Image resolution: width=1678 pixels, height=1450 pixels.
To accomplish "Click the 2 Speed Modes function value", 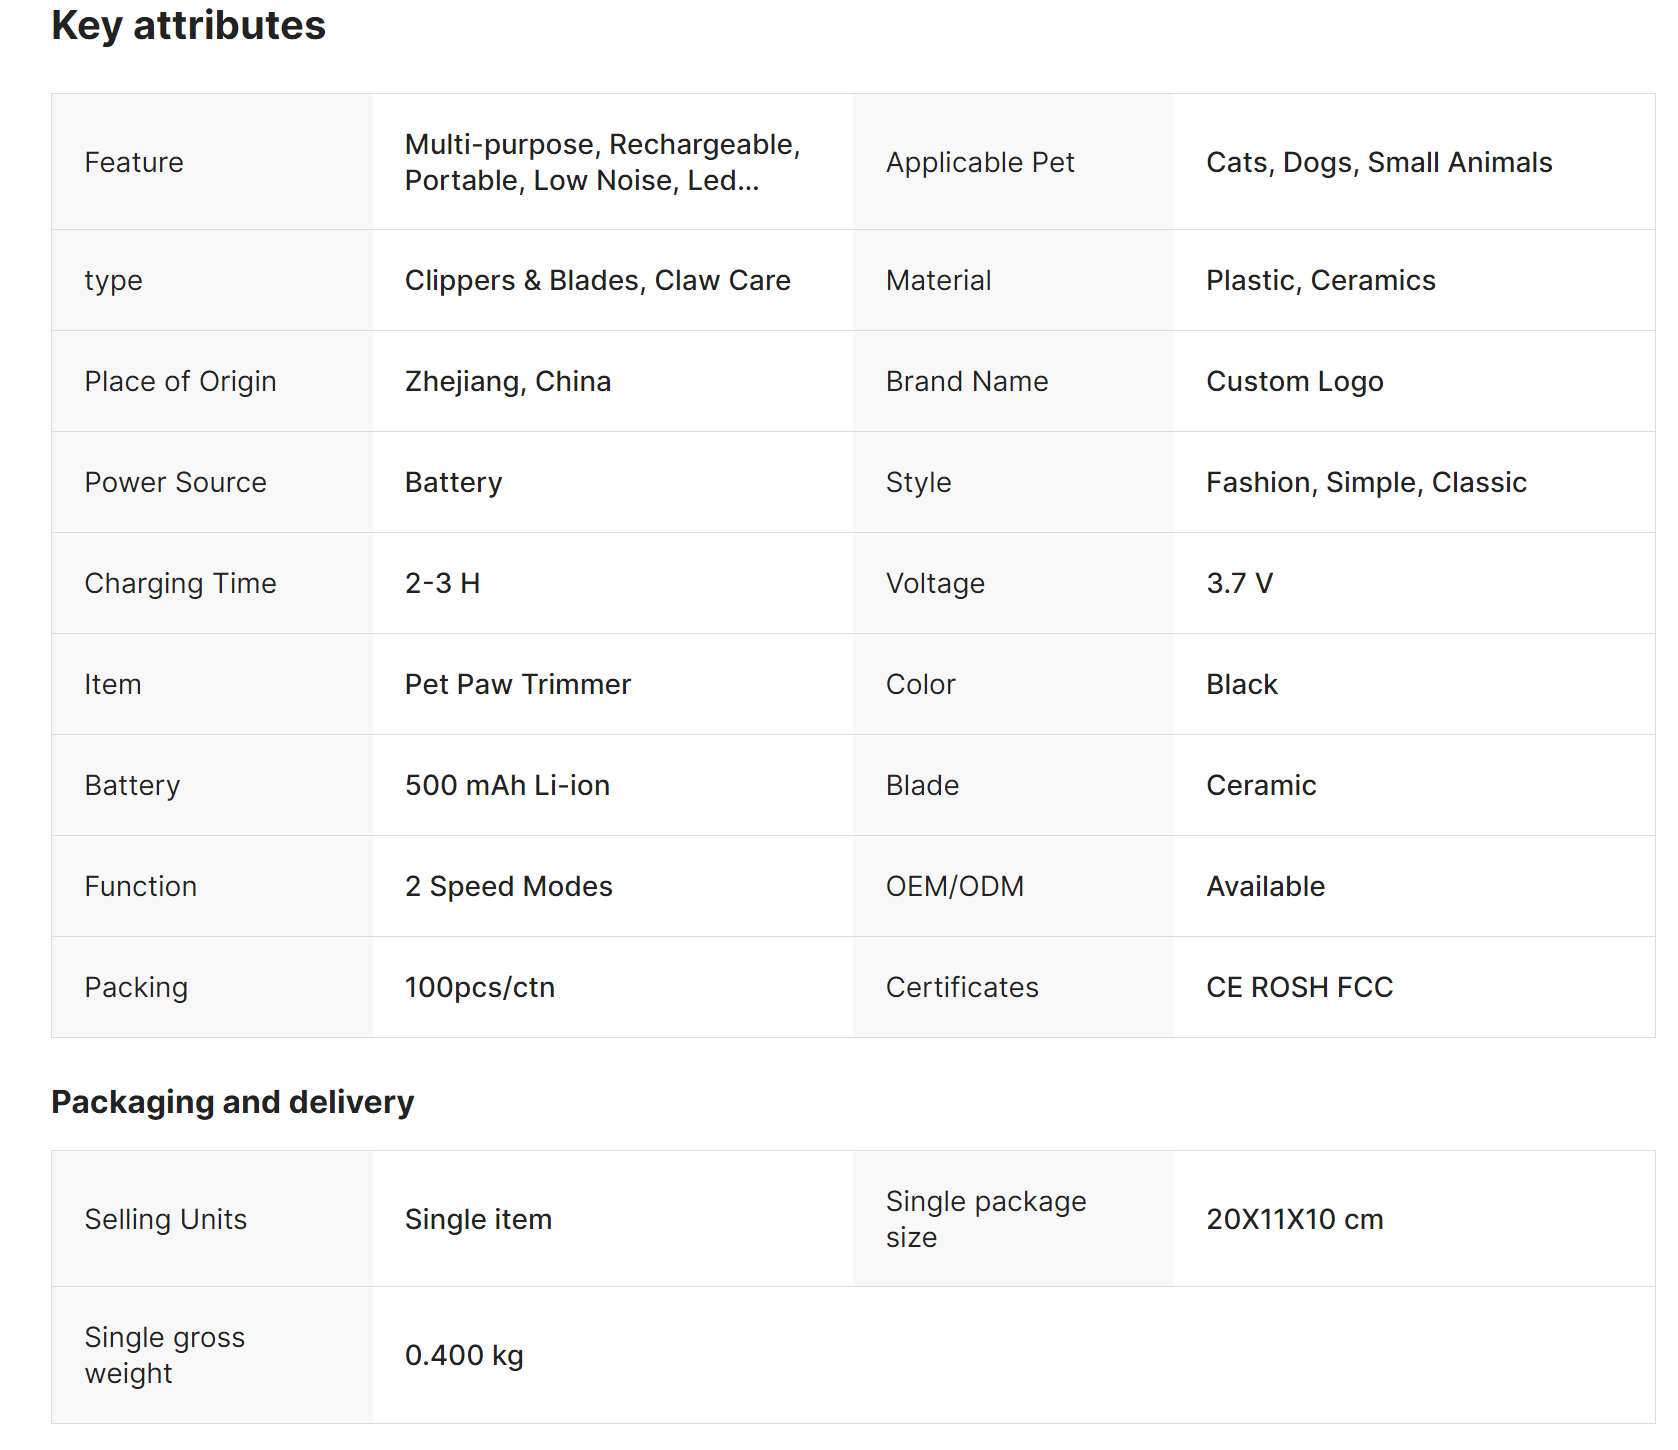I will (x=508, y=886).
